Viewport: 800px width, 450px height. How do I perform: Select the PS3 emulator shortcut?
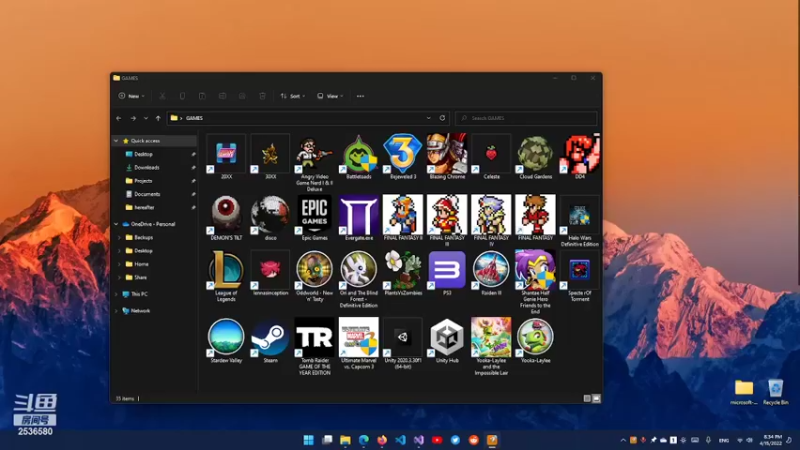tap(447, 273)
